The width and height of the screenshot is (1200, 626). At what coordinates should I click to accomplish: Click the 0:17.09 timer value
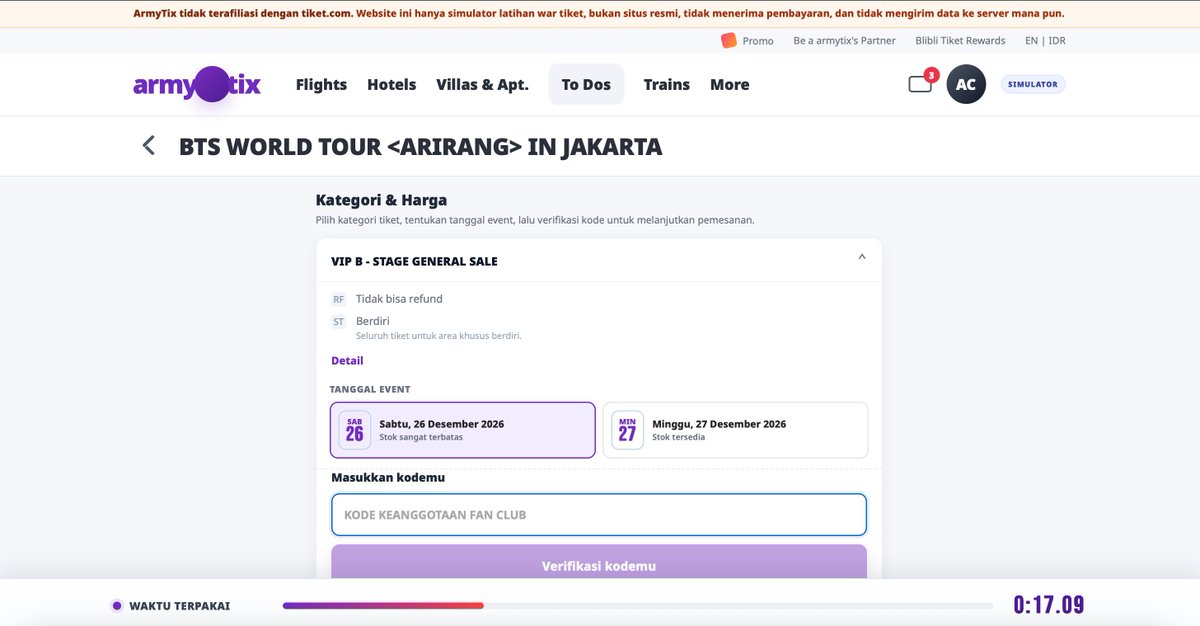[x=1048, y=605]
